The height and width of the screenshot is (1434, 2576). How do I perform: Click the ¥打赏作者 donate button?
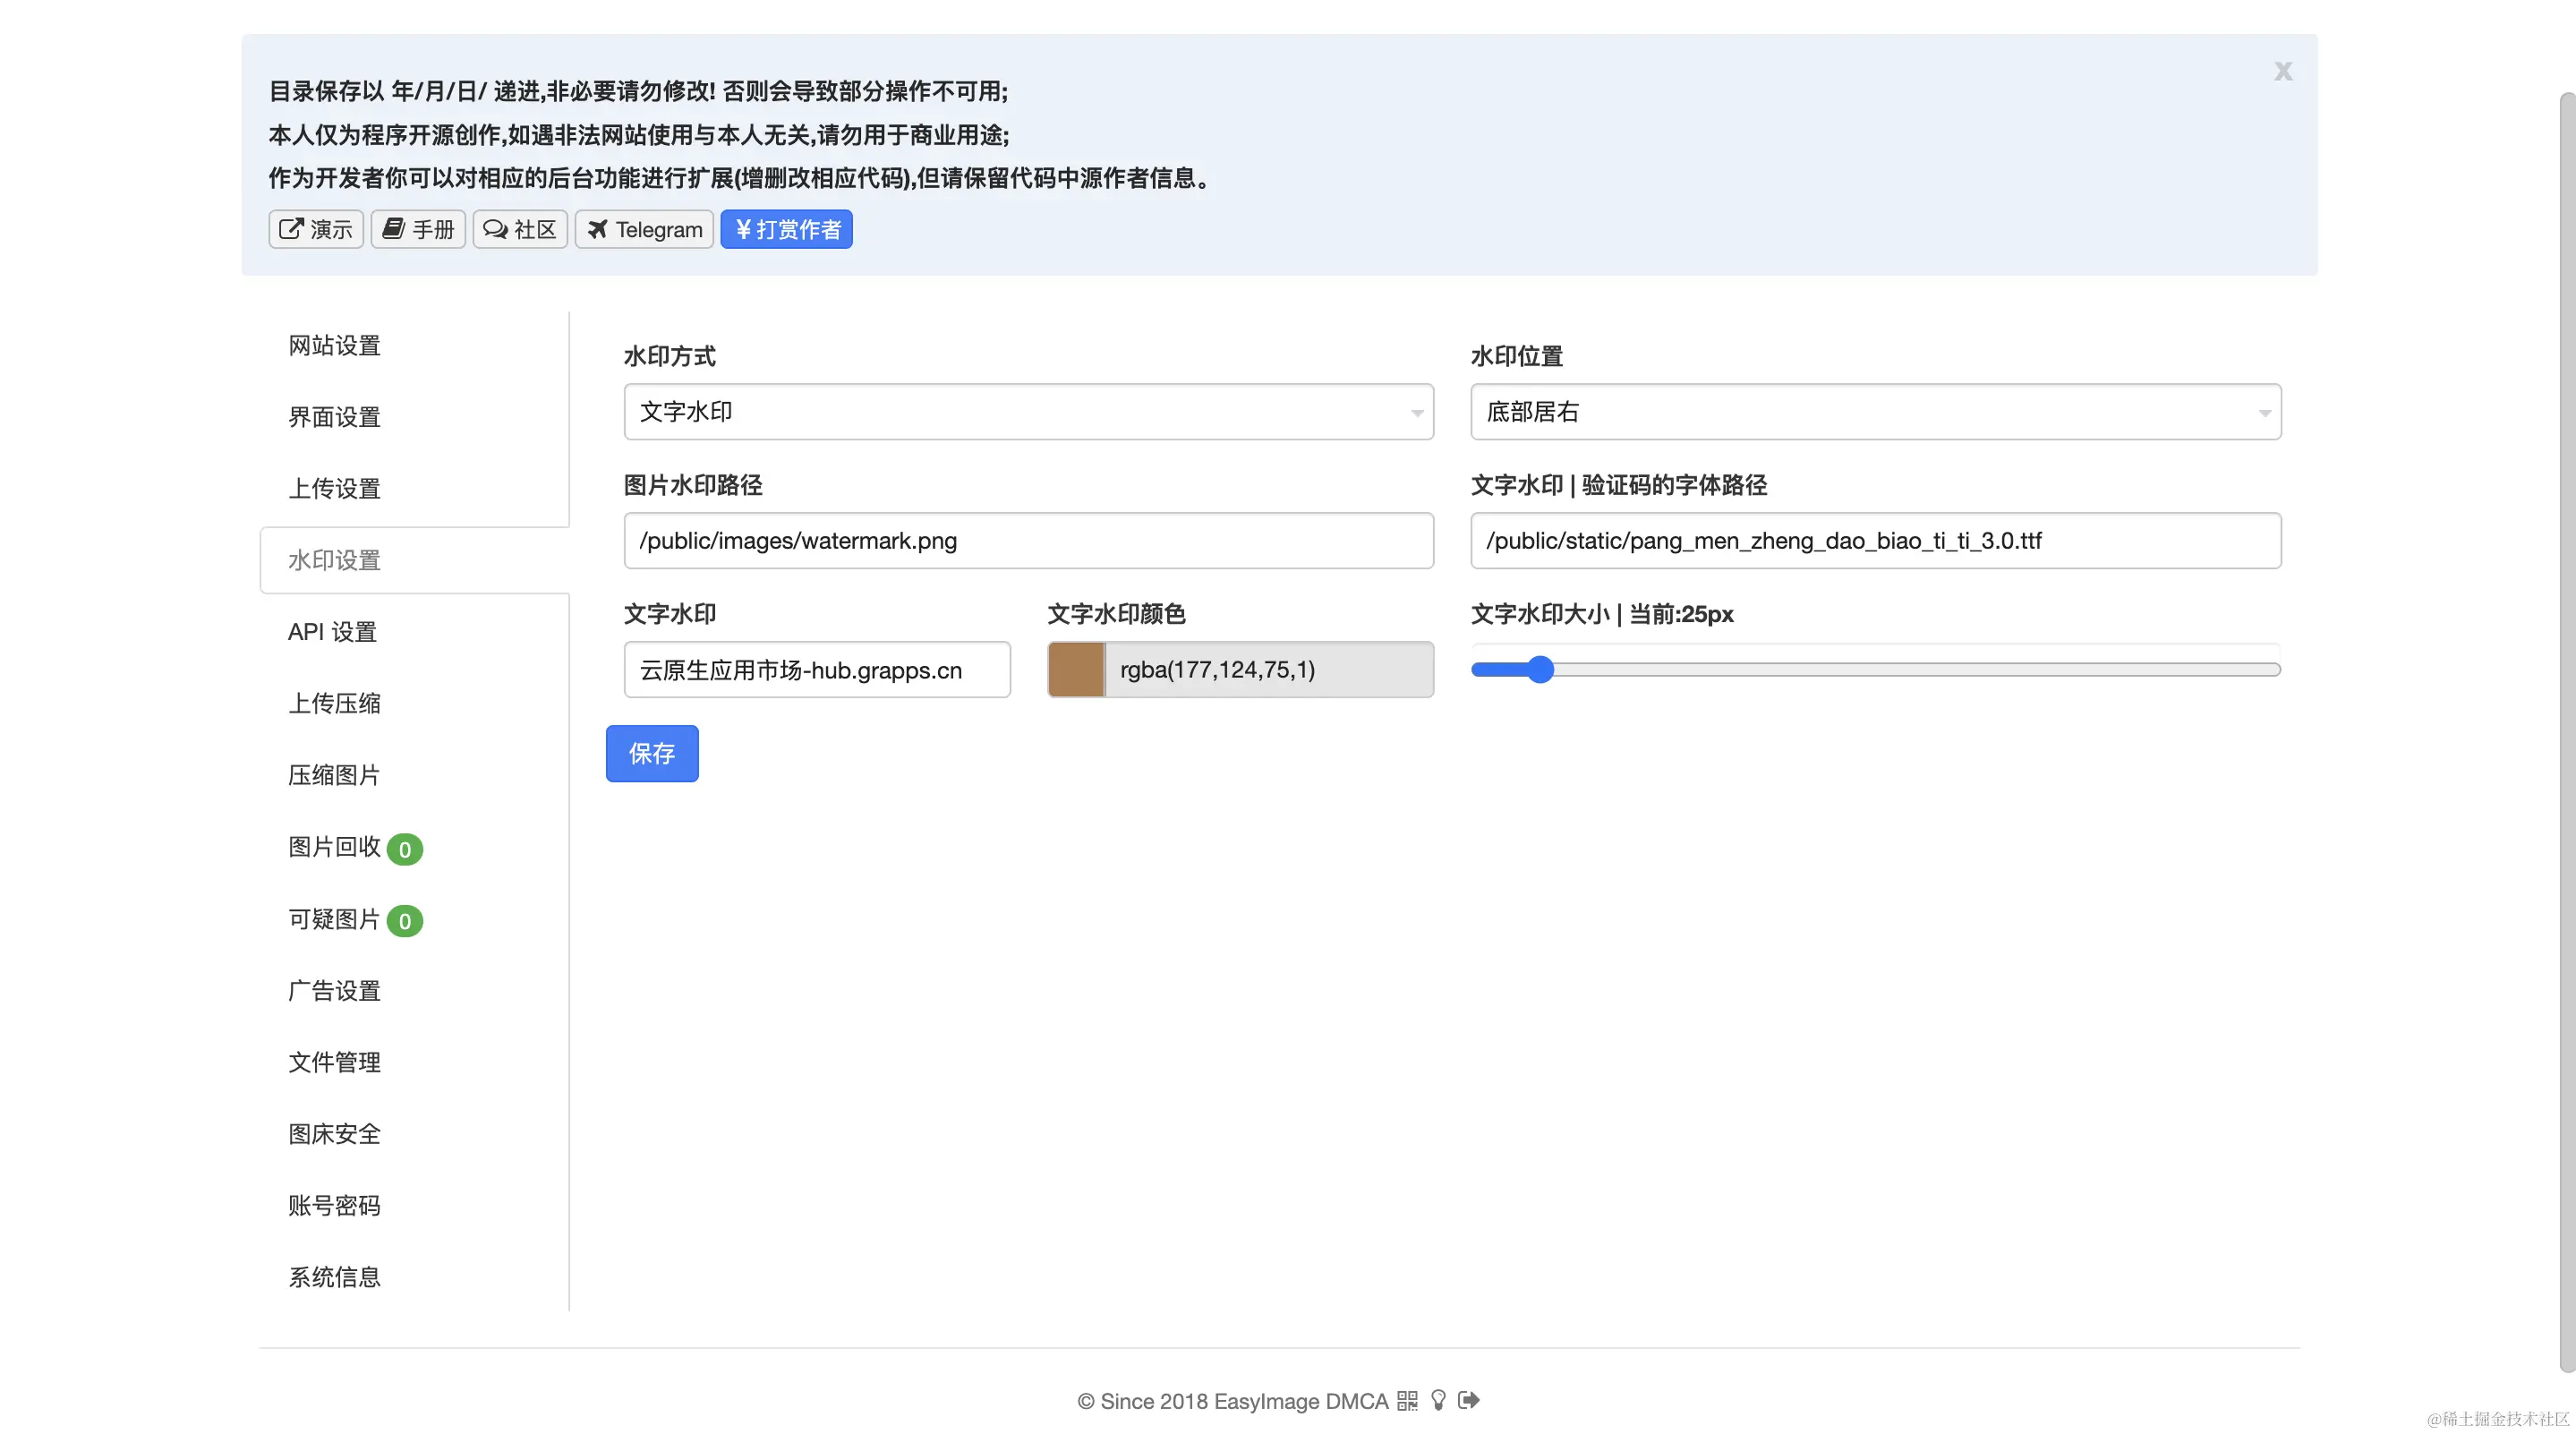tap(786, 229)
